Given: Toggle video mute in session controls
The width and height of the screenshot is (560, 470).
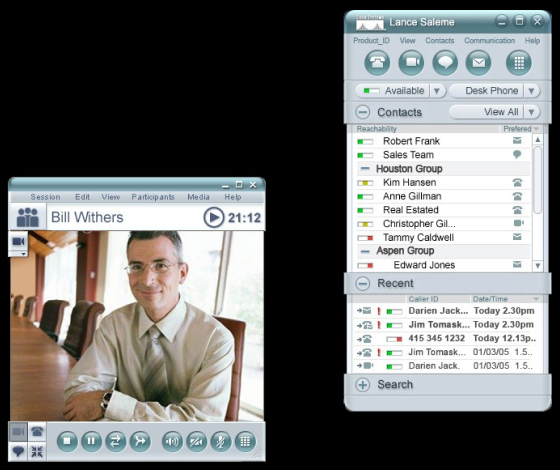Looking at the screenshot, I should point(196,441).
